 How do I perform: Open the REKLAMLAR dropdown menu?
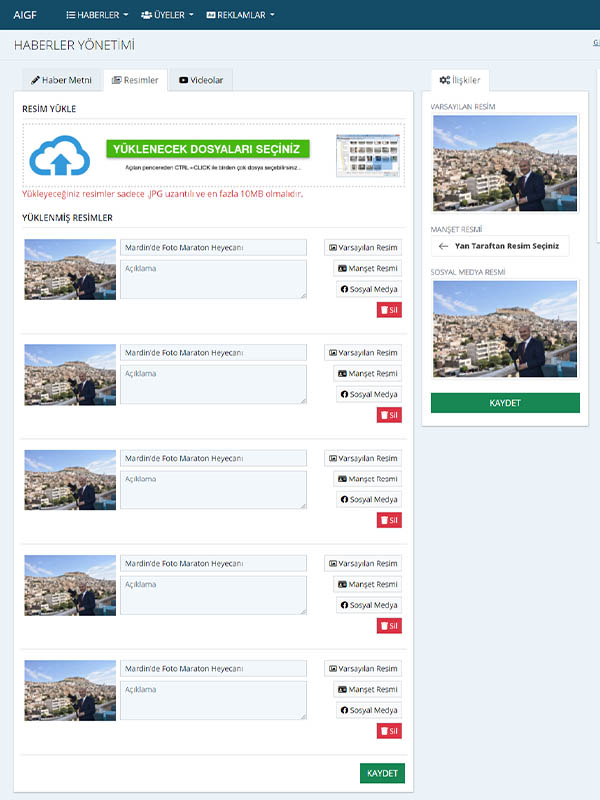[x=240, y=15]
